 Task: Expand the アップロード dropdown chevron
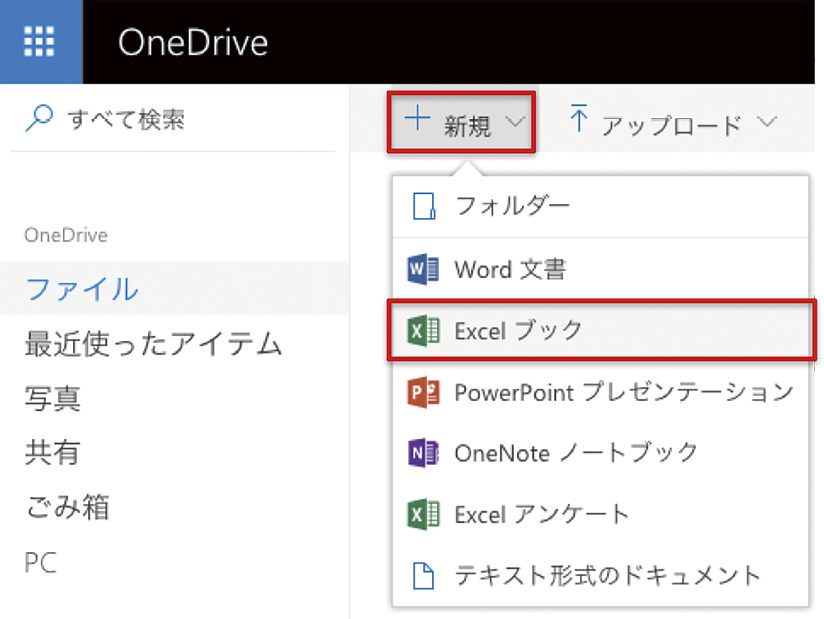767,122
